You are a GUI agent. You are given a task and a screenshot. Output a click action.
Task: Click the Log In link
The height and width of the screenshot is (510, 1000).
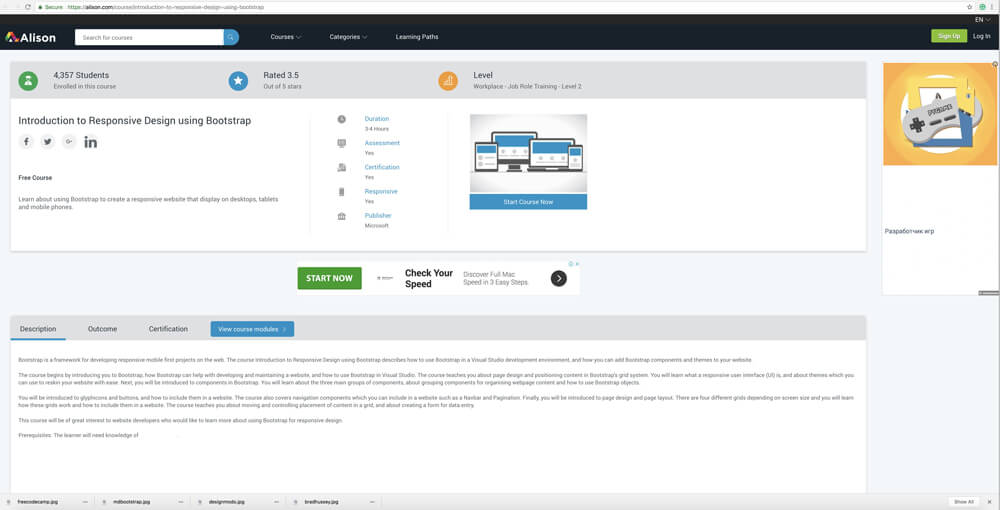point(982,36)
